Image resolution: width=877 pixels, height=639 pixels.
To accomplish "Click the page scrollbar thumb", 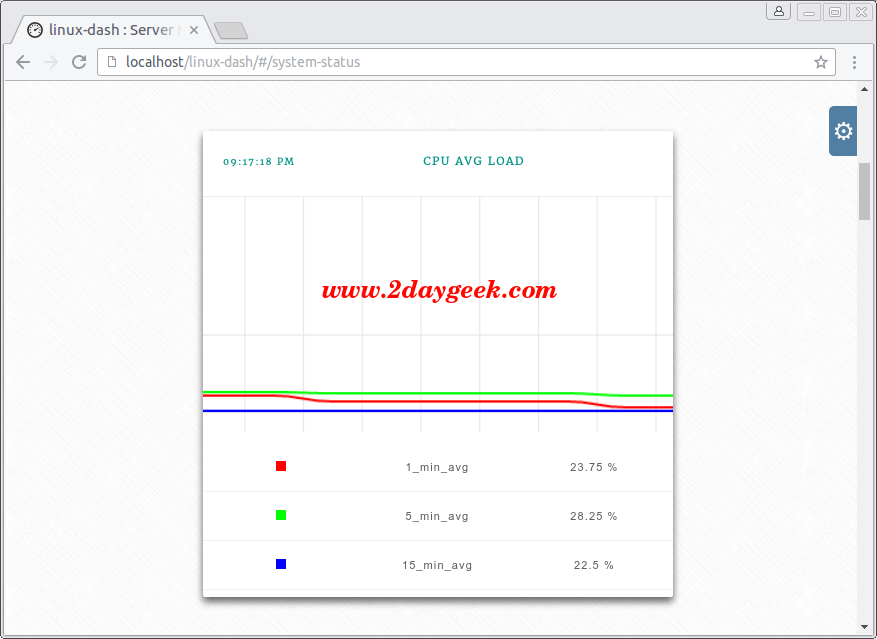I will (x=864, y=191).
